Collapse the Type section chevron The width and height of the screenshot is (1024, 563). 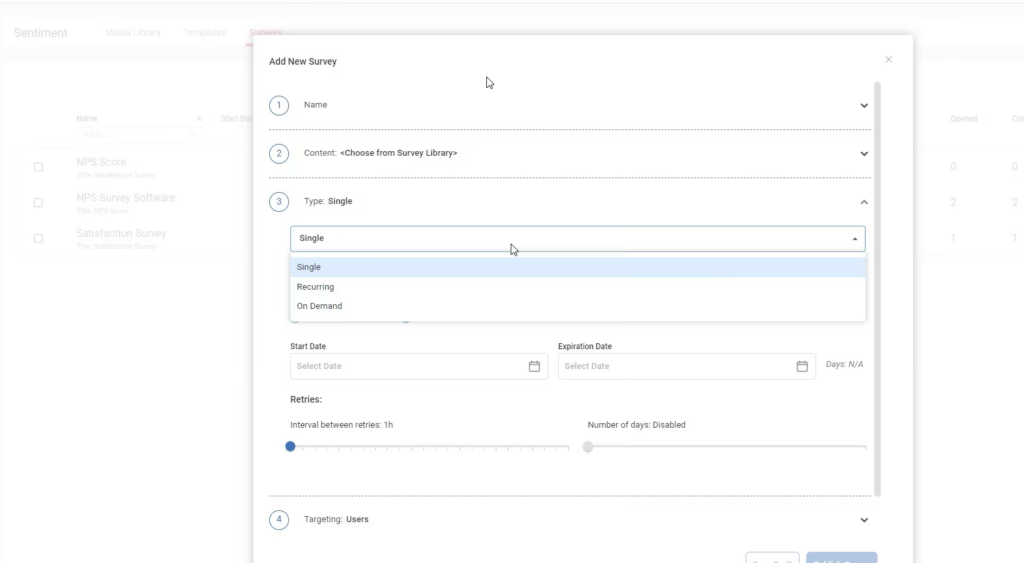(x=864, y=202)
